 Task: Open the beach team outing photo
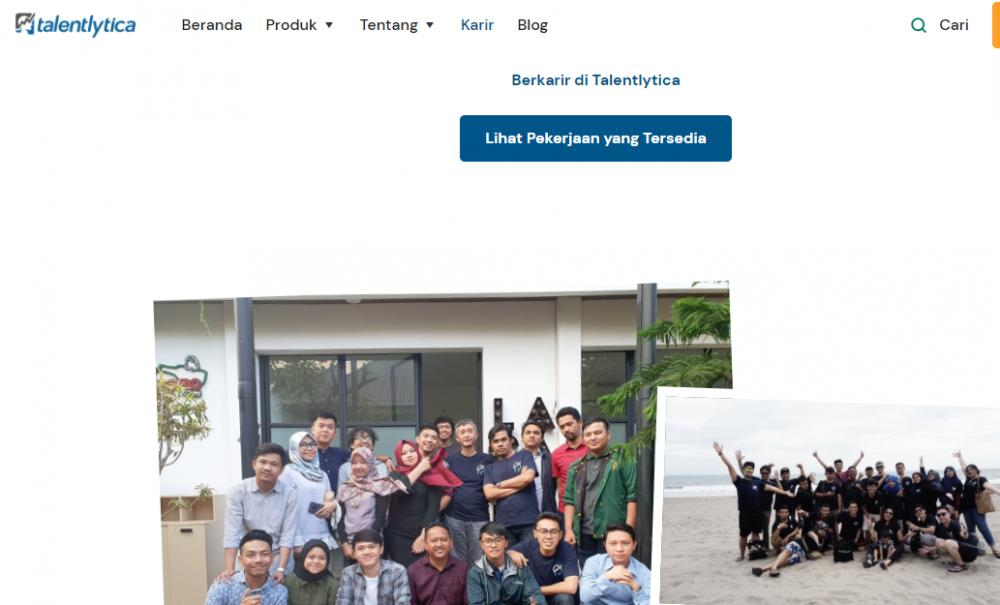tap(829, 497)
